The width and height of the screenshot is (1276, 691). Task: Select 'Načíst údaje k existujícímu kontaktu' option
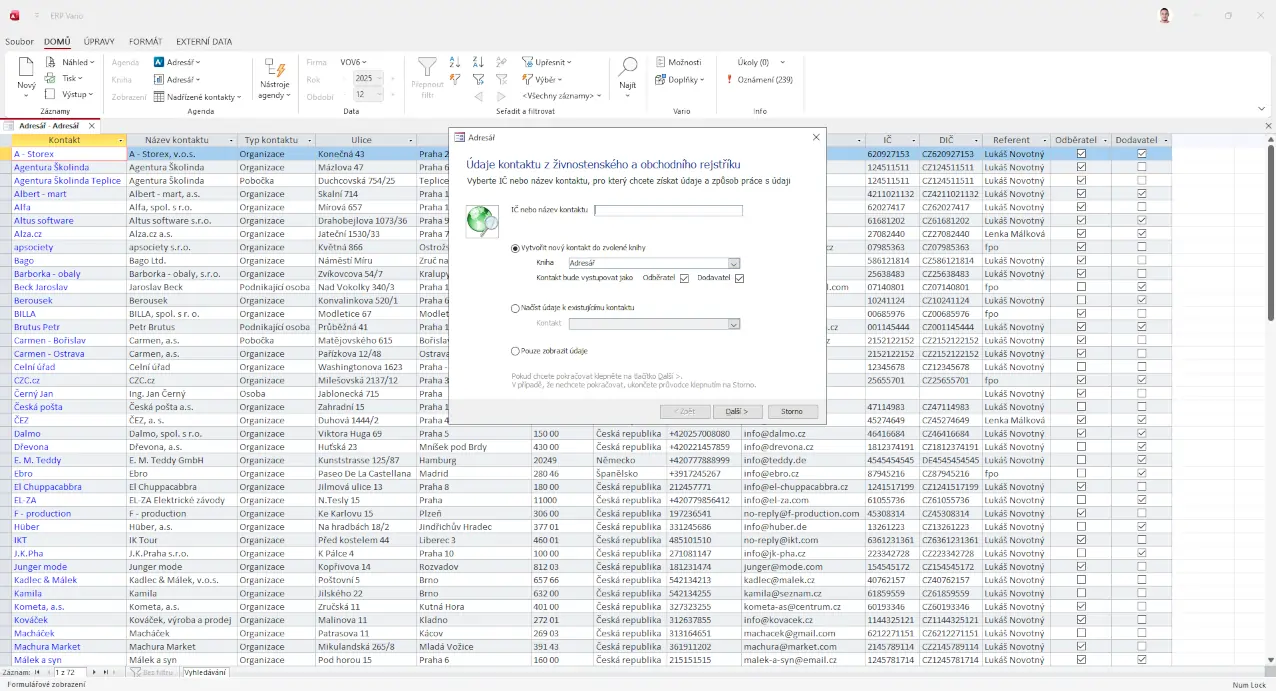click(515, 308)
